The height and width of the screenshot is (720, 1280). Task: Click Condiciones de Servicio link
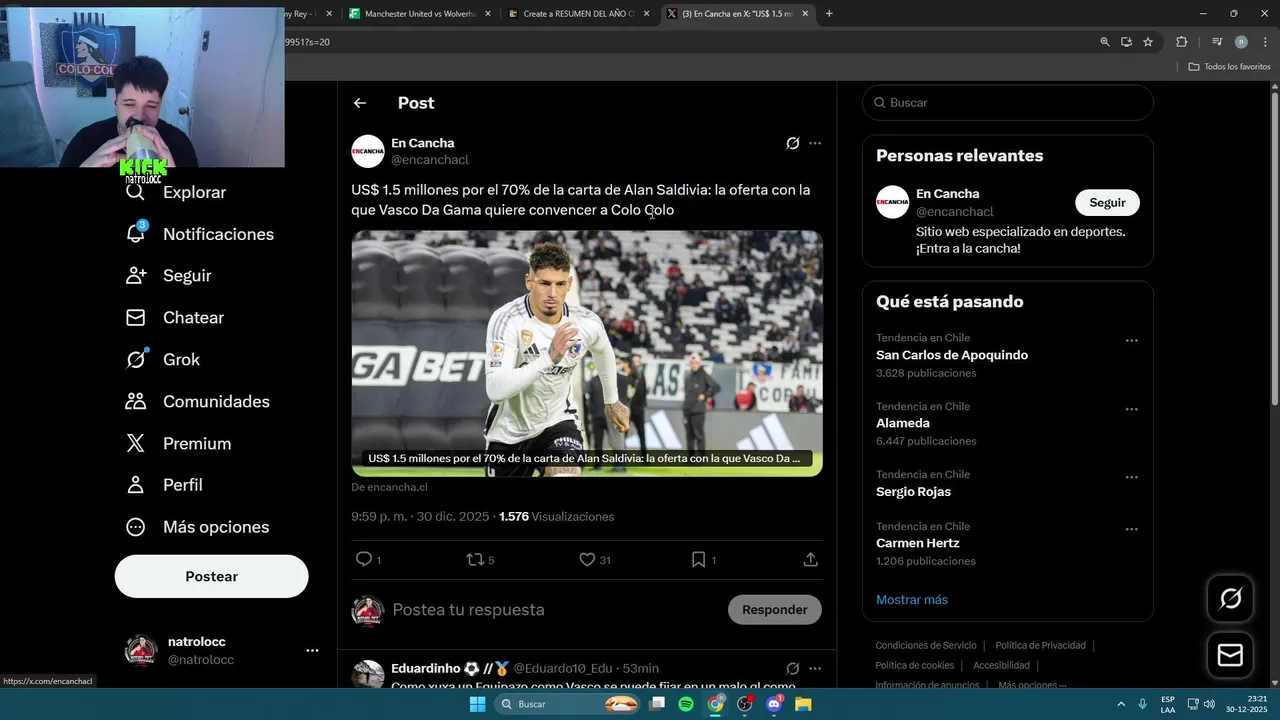[926, 646]
